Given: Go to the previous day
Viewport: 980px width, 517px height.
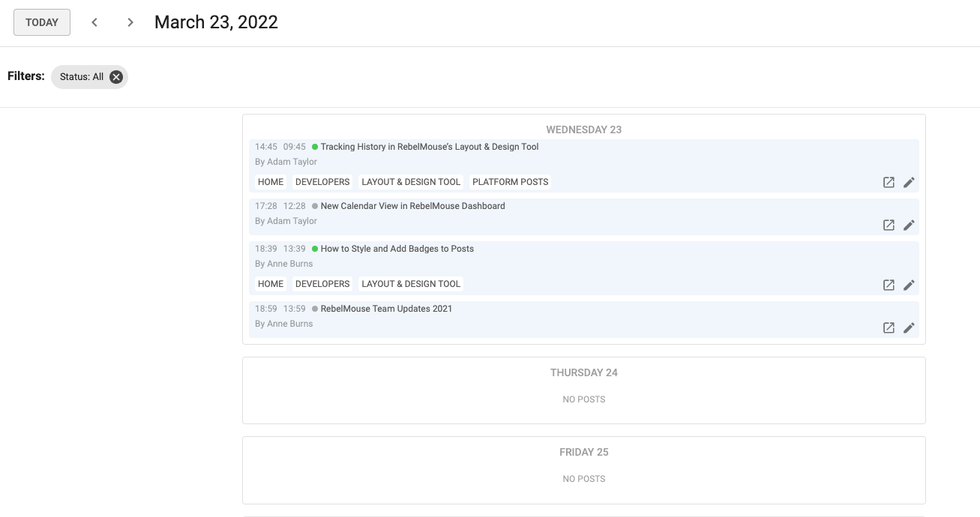Looking at the screenshot, I should (x=95, y=22).
